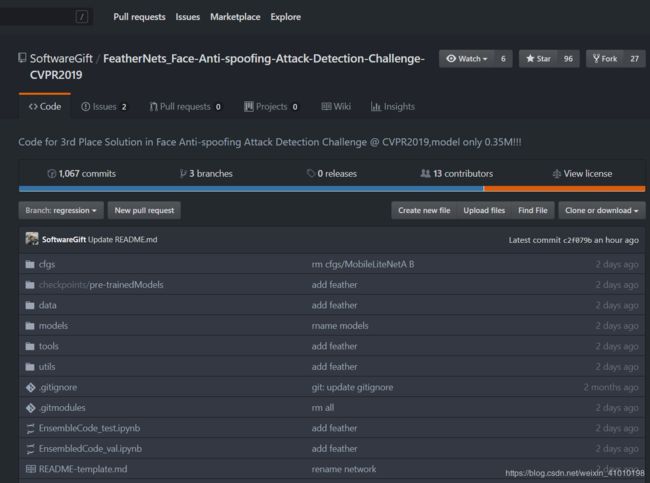Click the fork count 27

[634, 59]
